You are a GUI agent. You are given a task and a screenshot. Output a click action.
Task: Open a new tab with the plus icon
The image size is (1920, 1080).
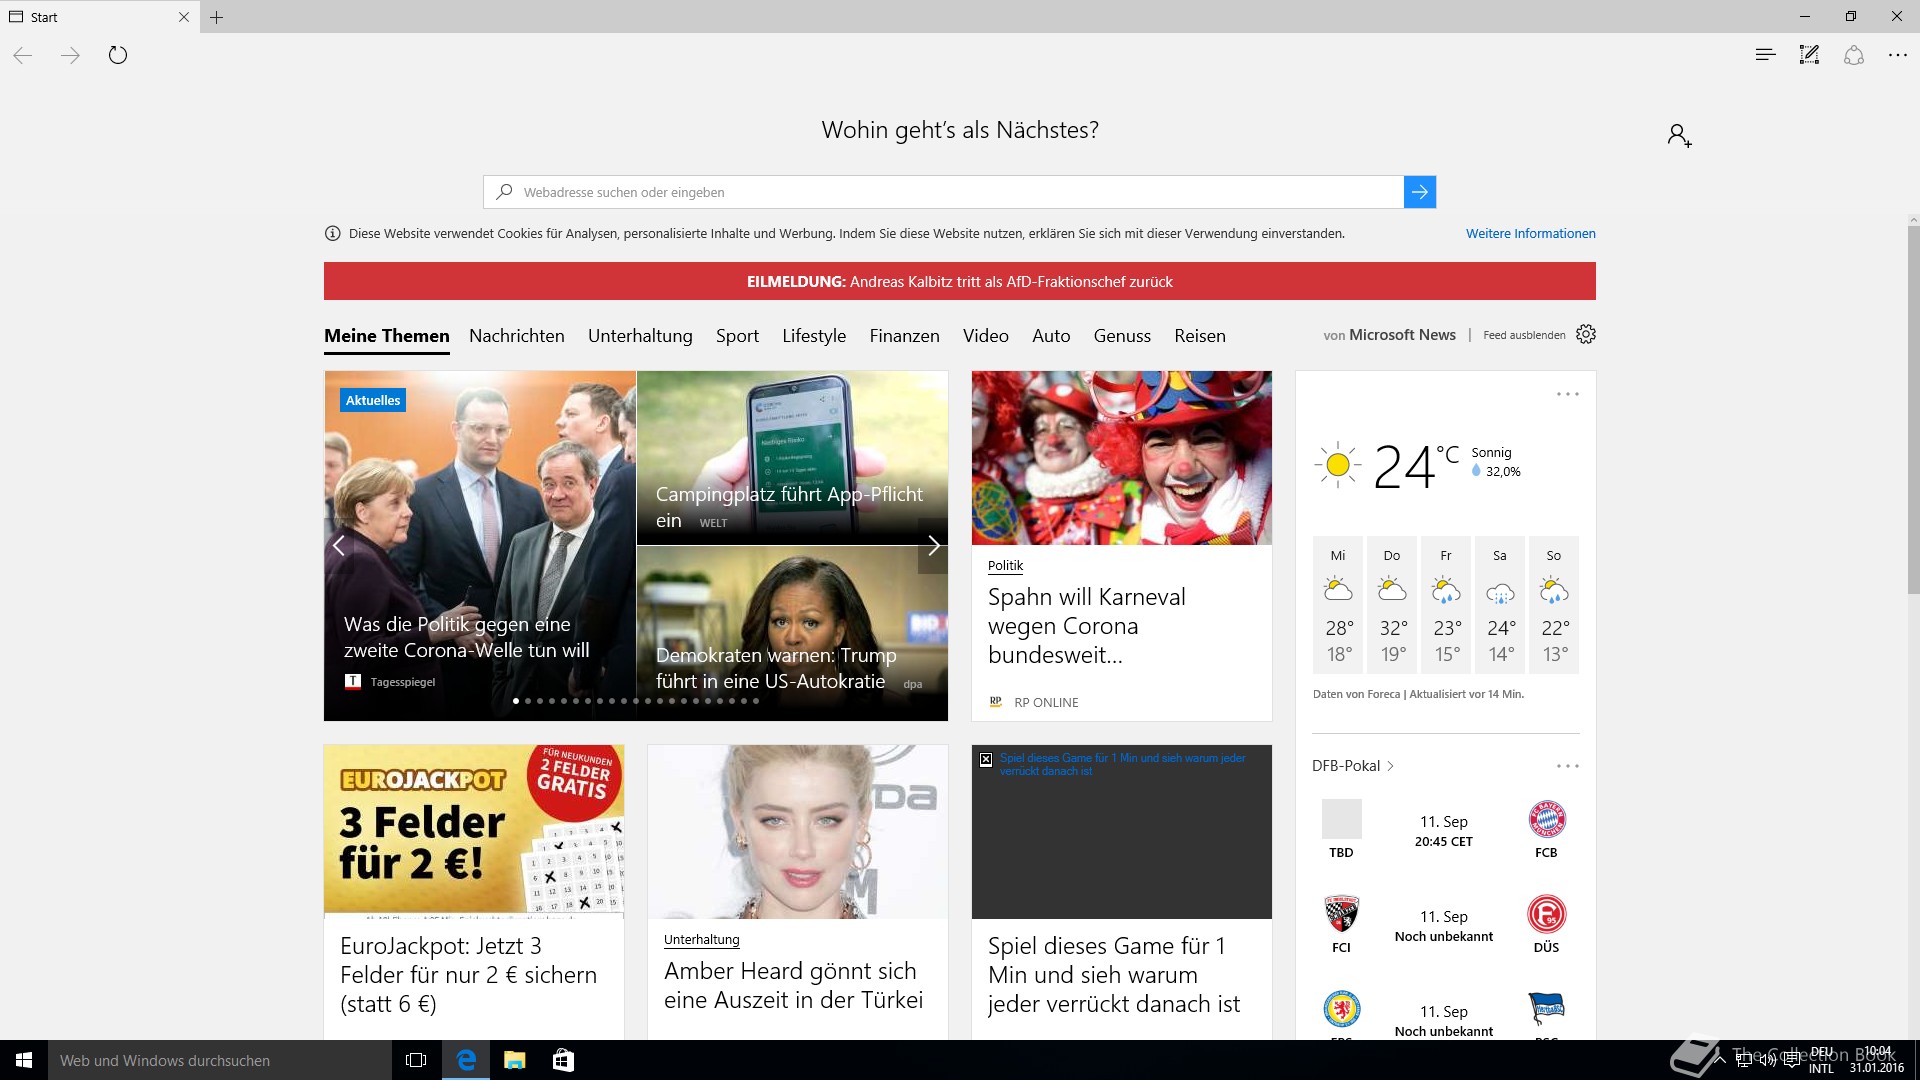coord(216,17)
